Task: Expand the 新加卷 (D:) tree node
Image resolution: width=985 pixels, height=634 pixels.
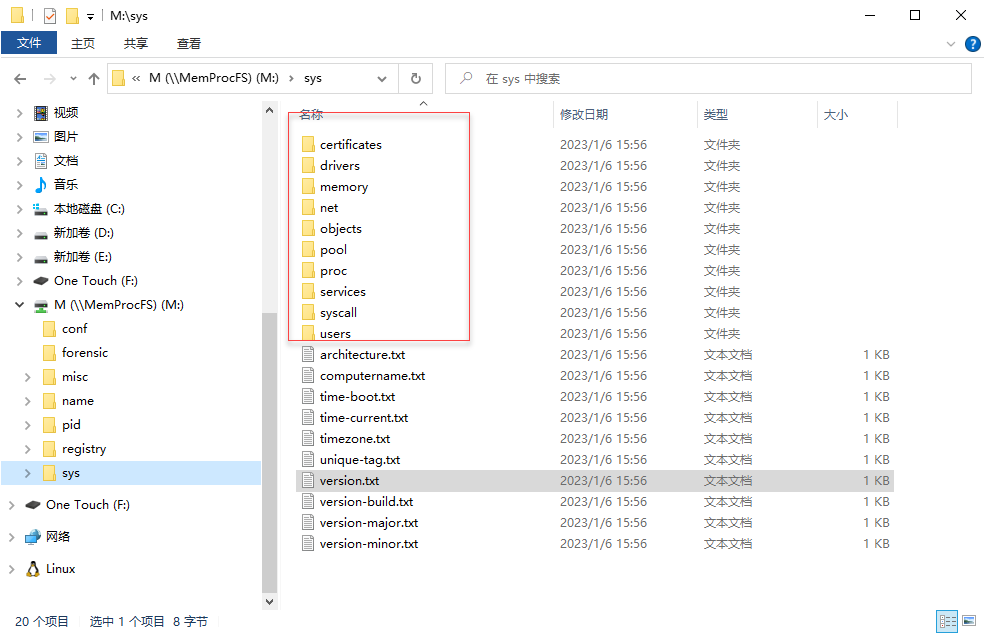Action: coord(19,233)
